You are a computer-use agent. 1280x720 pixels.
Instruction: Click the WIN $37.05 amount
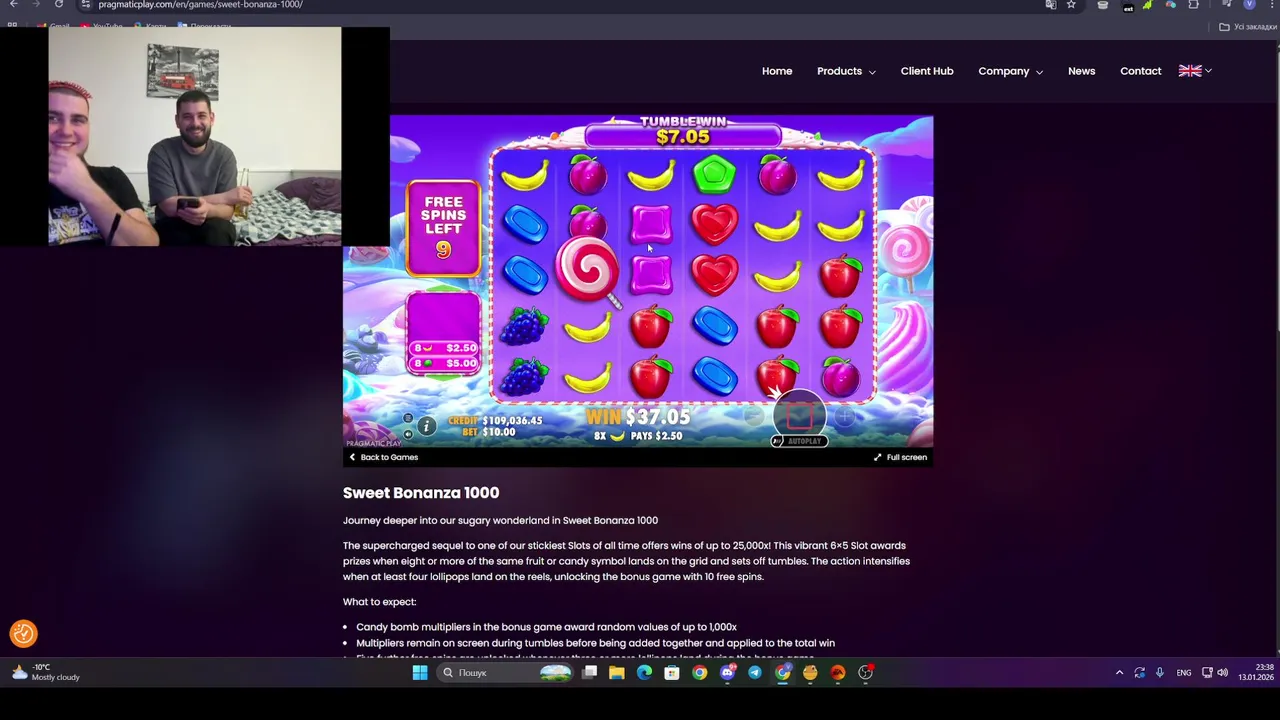[x=638, y=417]
